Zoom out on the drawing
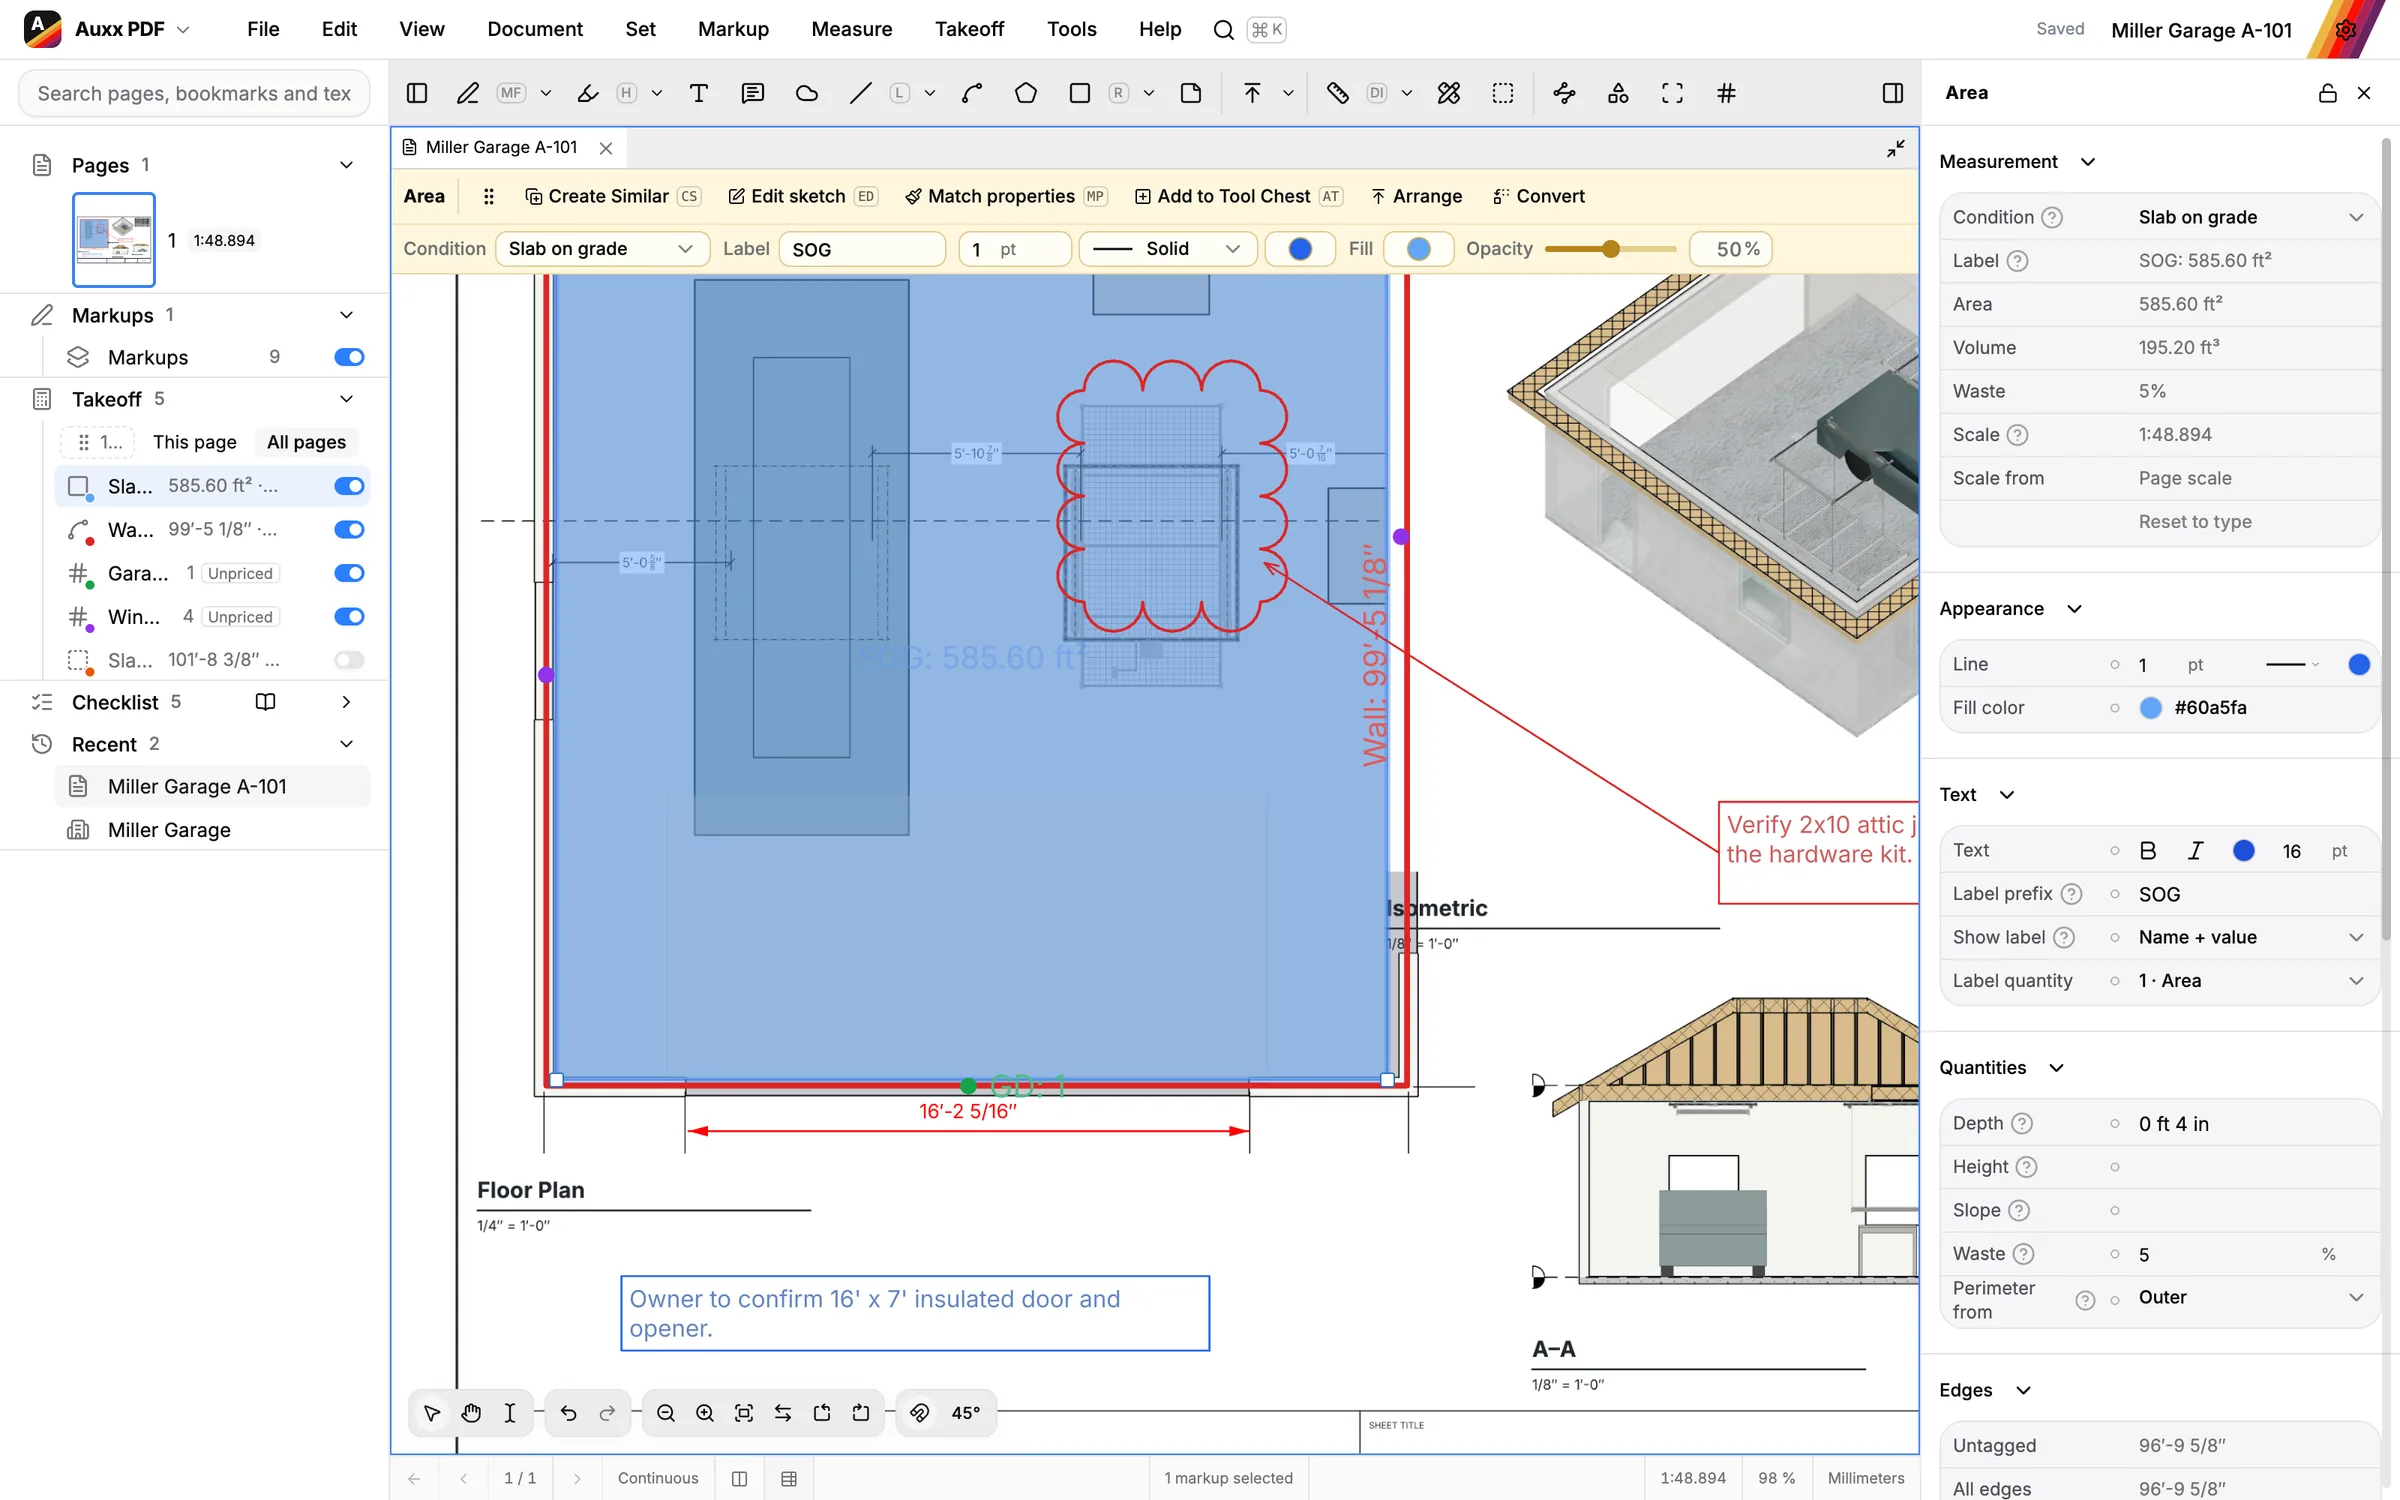This screenshot has height=1500, width=2400. point(666,1413)
